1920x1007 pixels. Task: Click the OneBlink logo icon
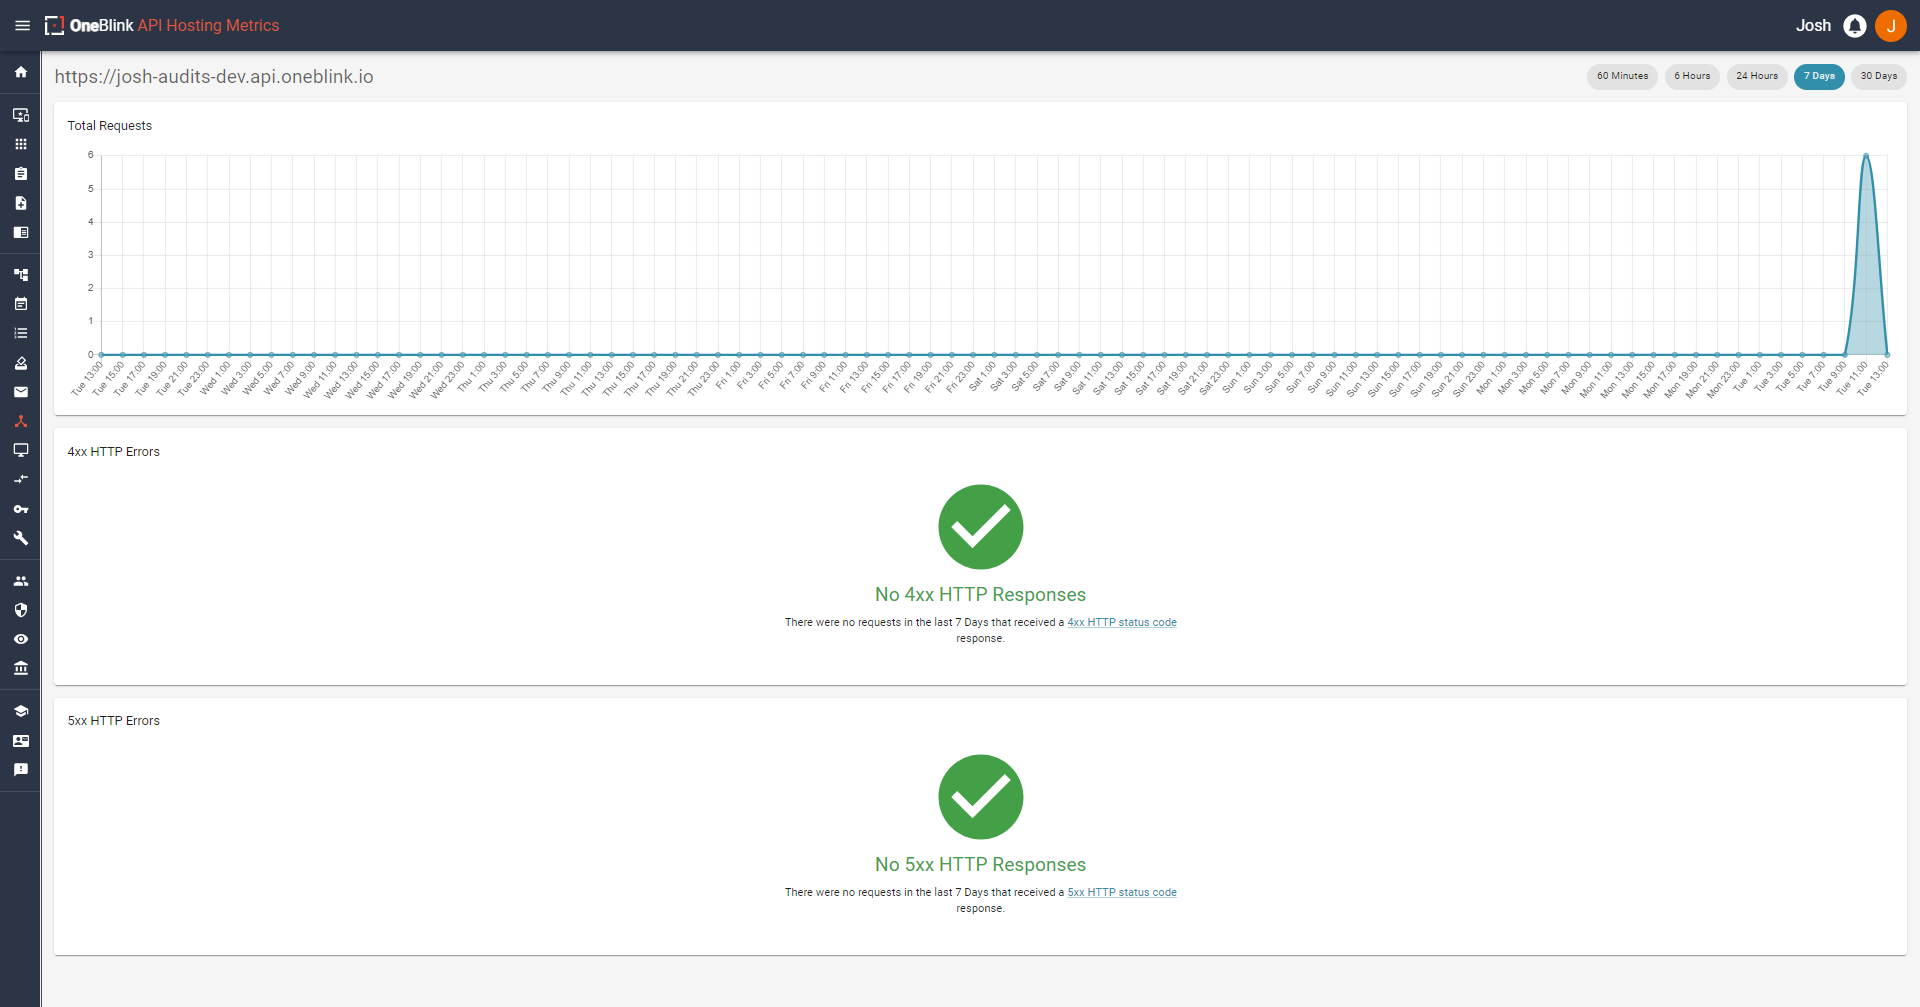[54, 26]
